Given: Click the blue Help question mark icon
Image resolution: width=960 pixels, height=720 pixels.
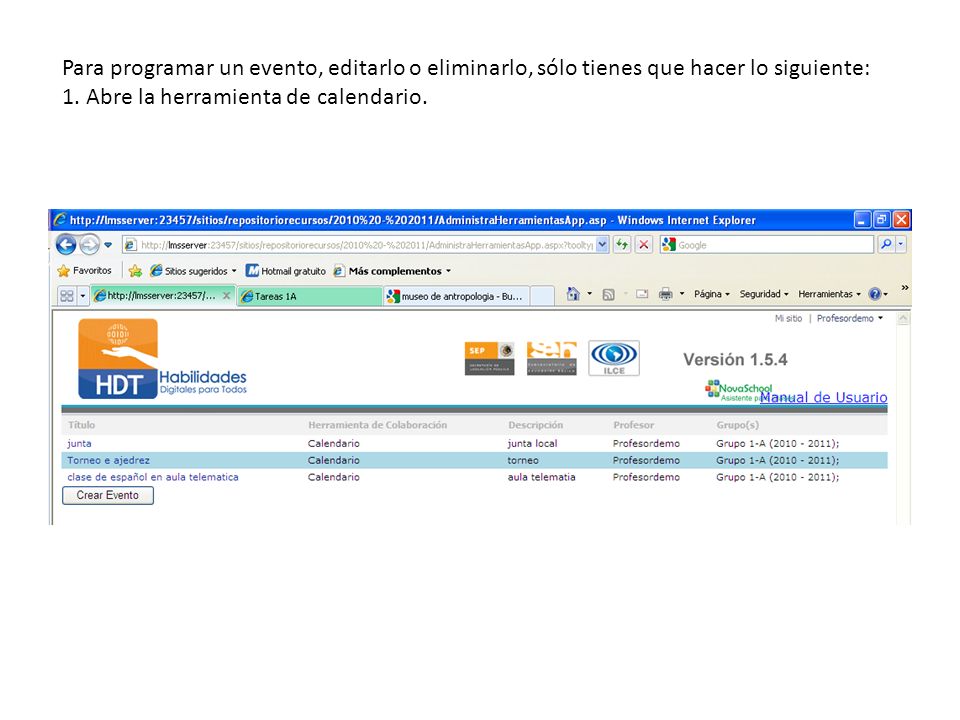Looking at the screenshot, I should [875, 294].
